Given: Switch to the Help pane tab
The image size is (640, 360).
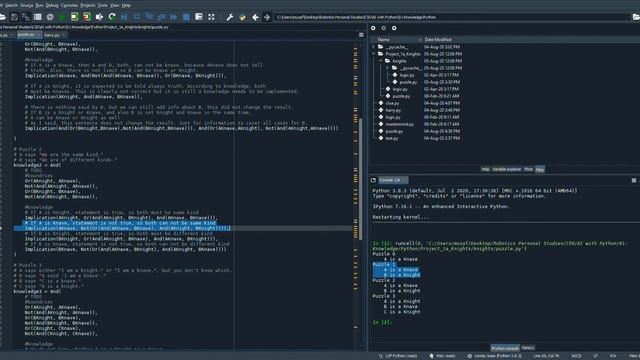Looking at the screenshot, I should pos(485,169).
